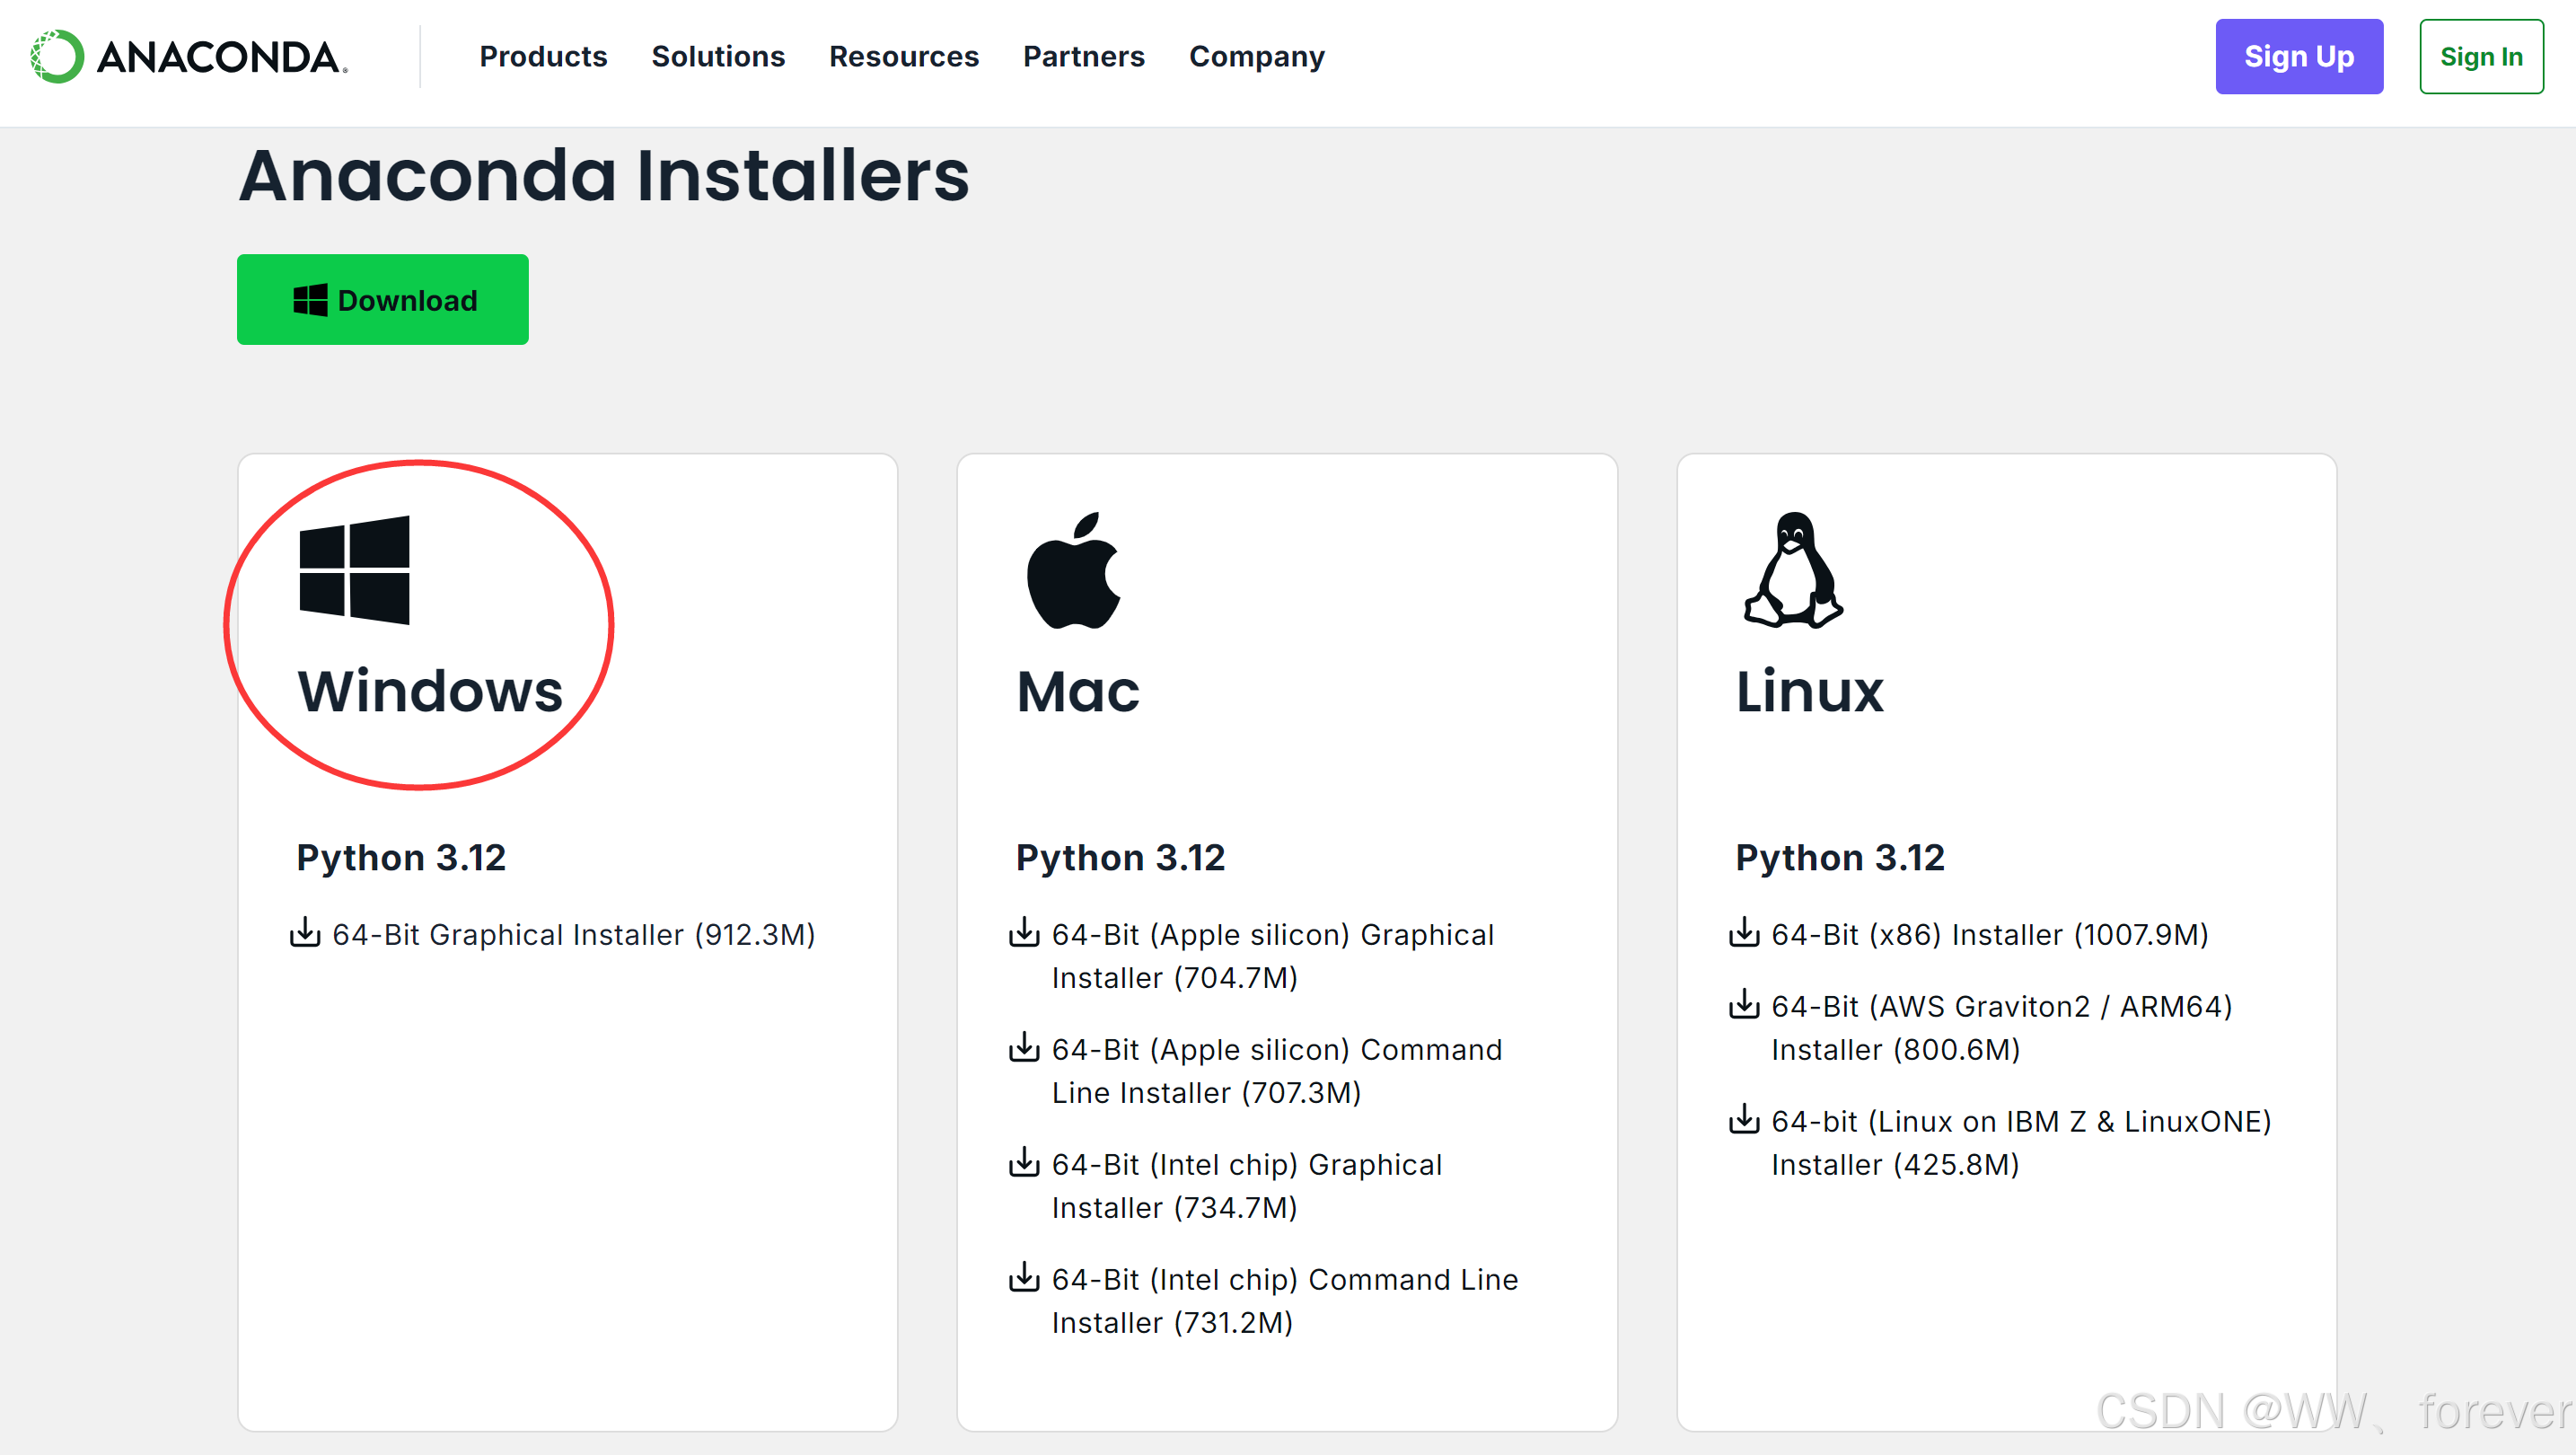Click the Anaconda logo in header
The height and width of the screenshot is (1455, 2576).
tap(188, 57)
